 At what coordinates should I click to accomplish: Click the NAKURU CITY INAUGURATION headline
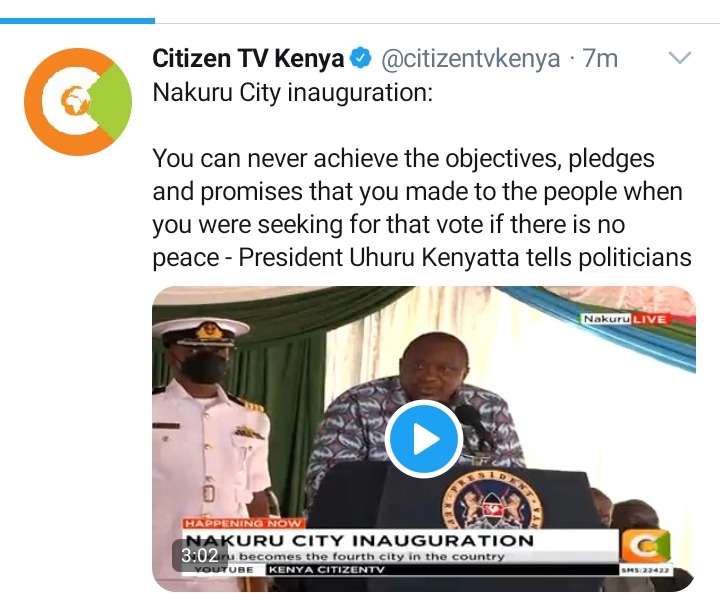coord(360,540)
